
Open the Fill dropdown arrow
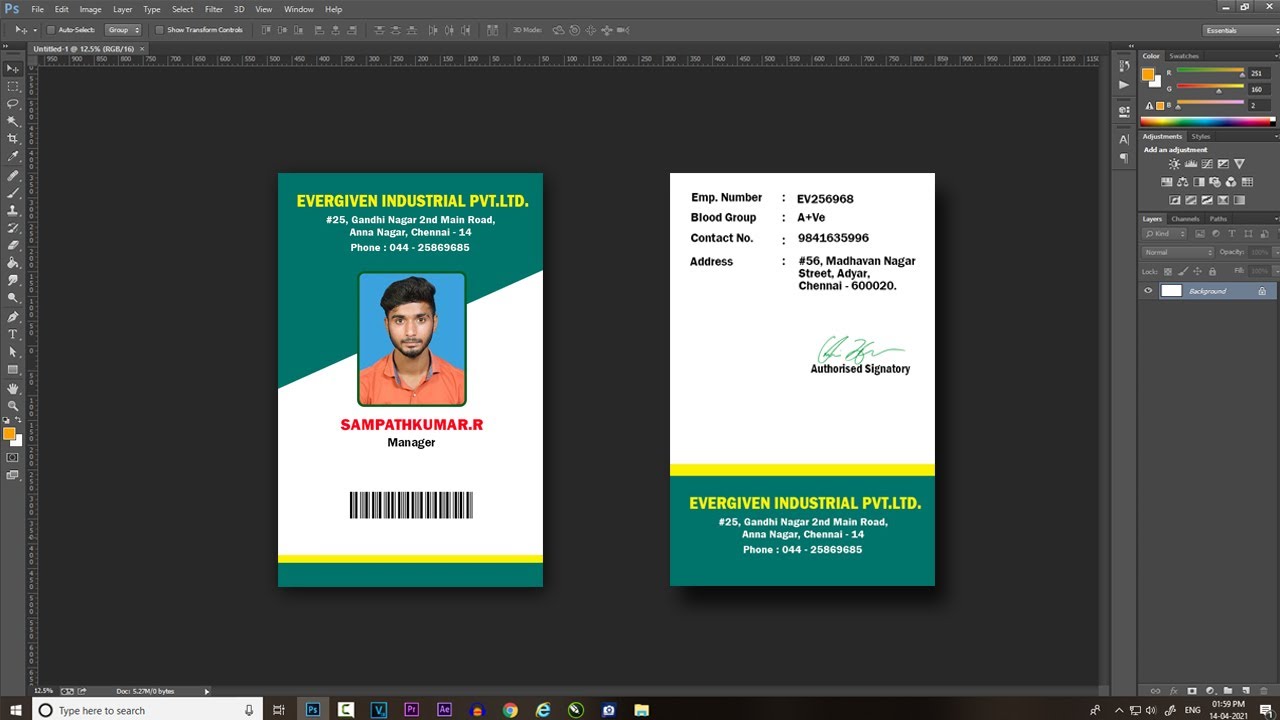1275,271
